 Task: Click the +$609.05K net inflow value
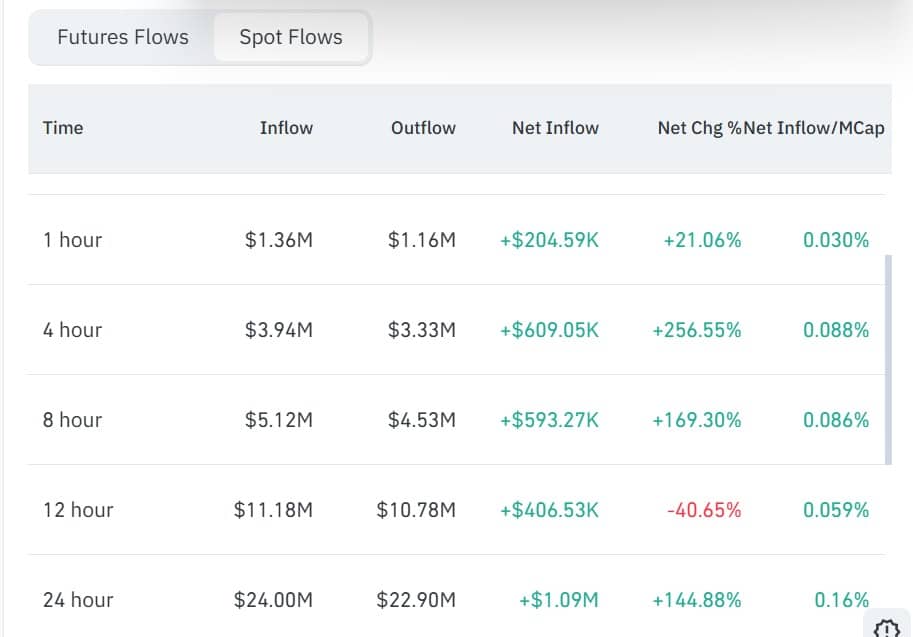(x=549, y=330)
